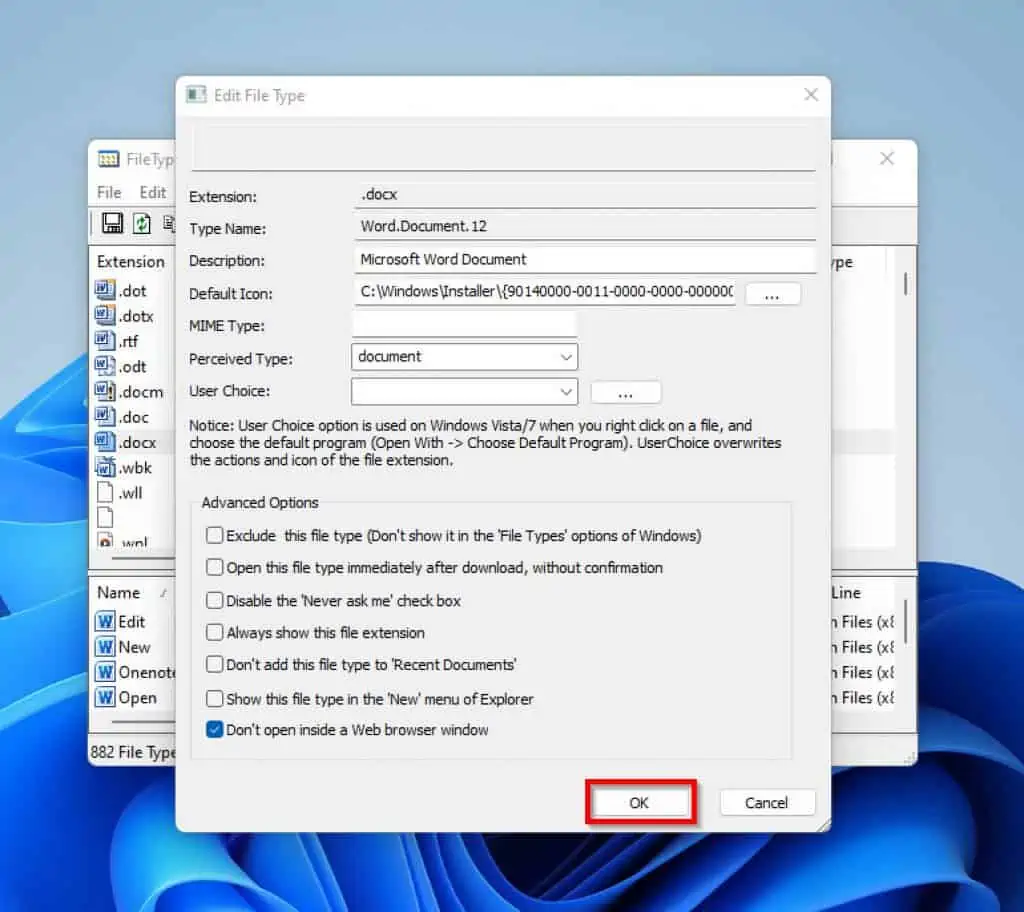Screen dimensions: 1024x912
Task: Enable 'Always show this file extension'
Action: click(215, 633)
